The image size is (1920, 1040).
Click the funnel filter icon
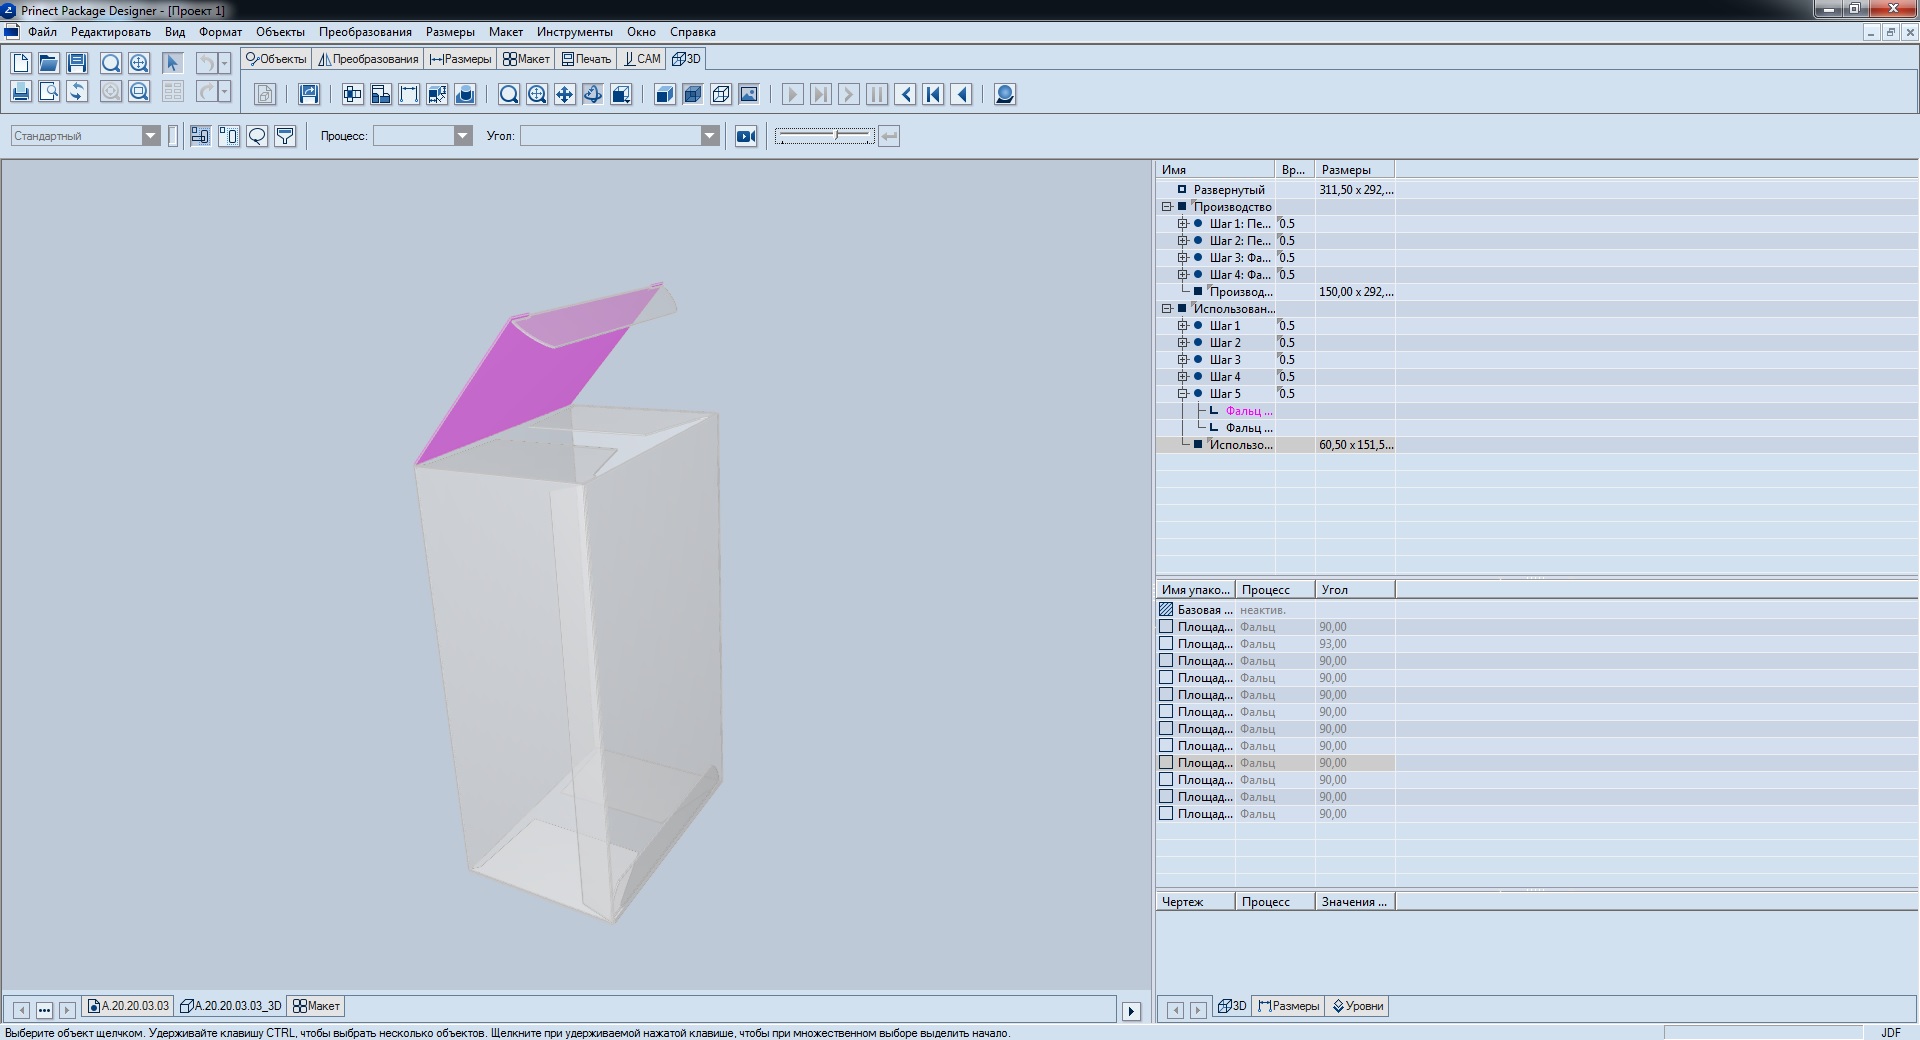pos(285,136)
